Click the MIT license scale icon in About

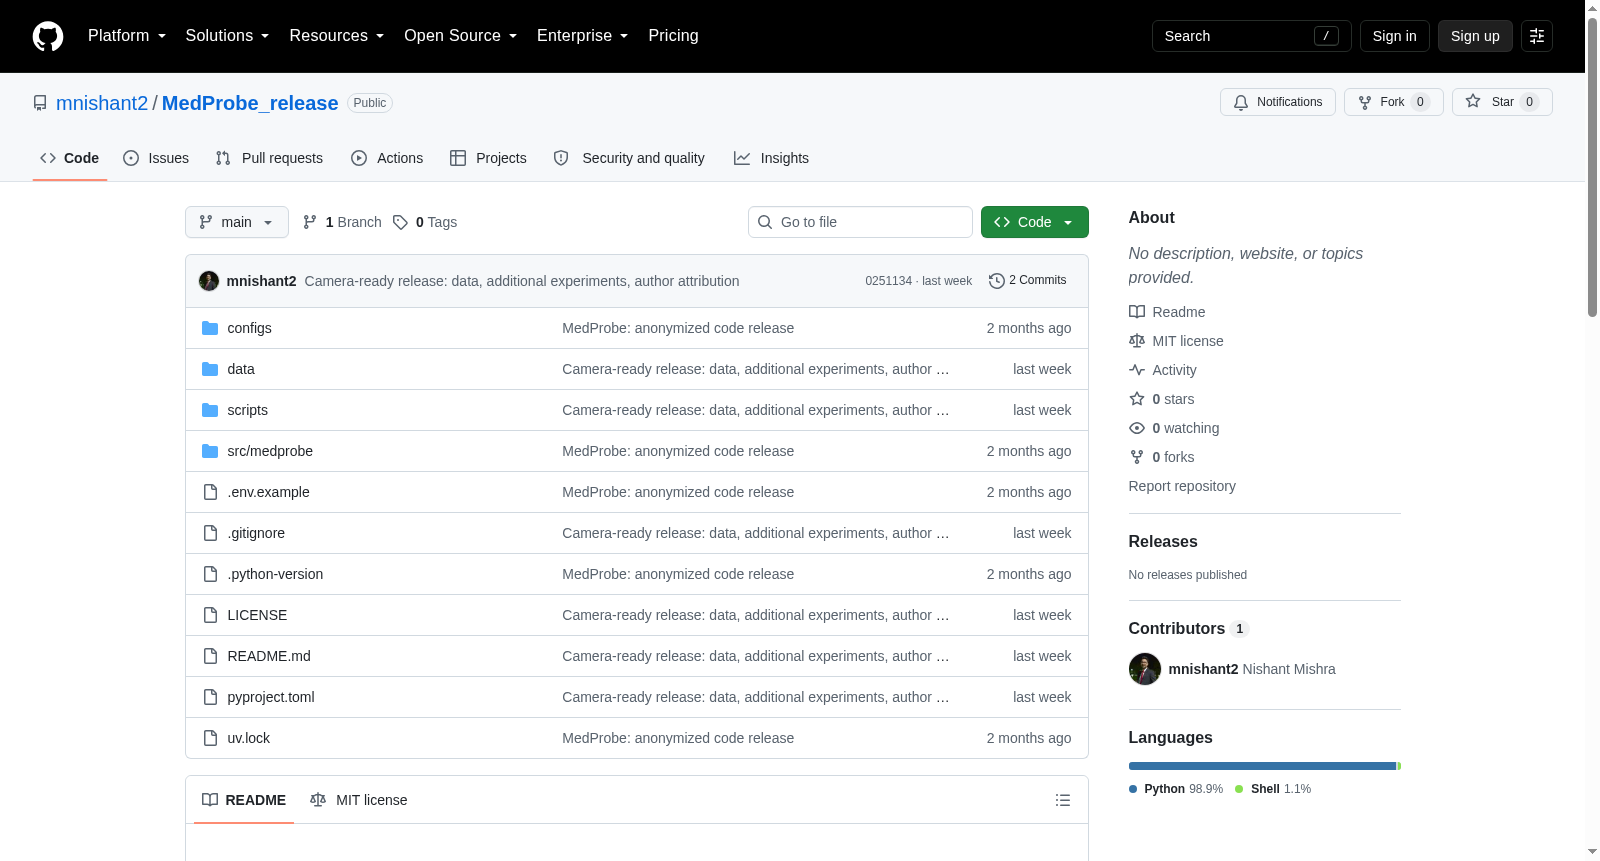pos(1137,341)
